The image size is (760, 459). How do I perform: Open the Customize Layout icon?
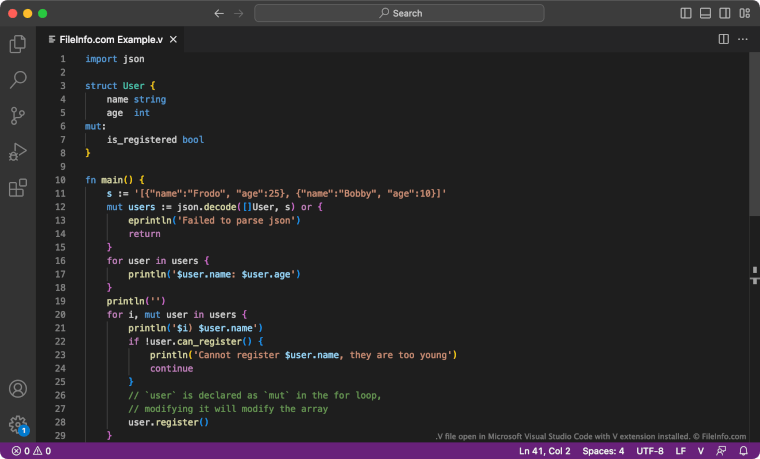[744, 13]
